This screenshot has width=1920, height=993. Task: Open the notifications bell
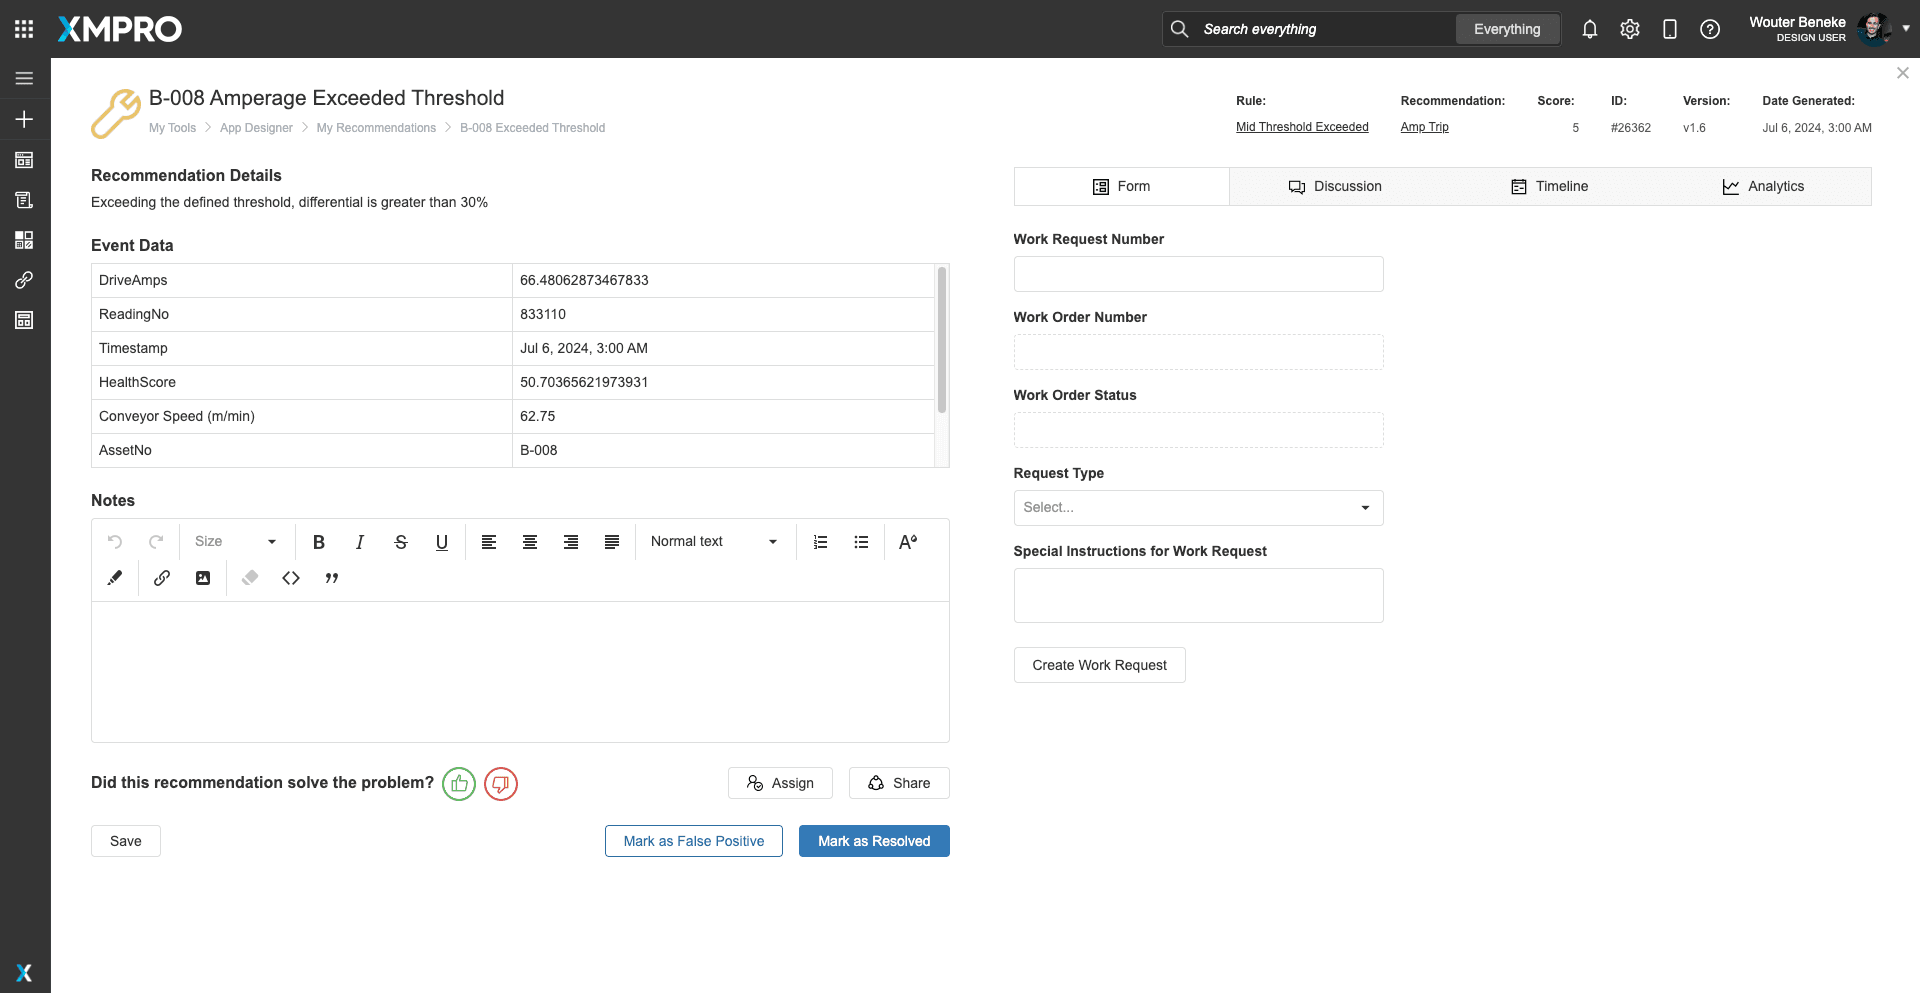pos(1589,29)
